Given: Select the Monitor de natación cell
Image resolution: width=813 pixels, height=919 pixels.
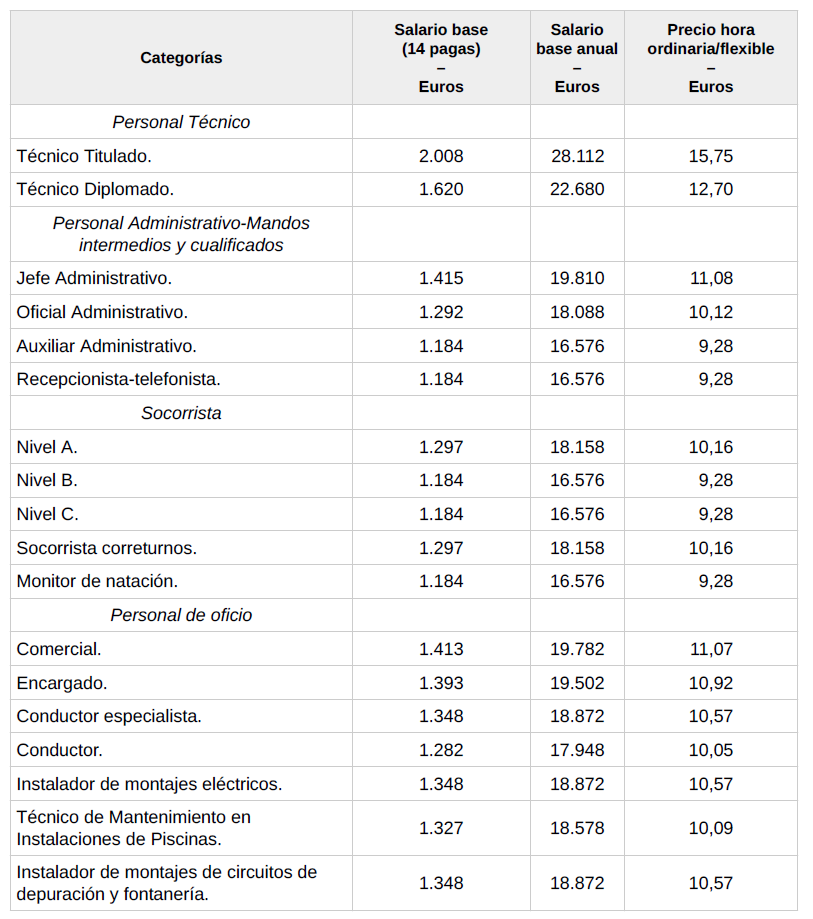Looking at the screenshot, I should [x=97, y=581].
